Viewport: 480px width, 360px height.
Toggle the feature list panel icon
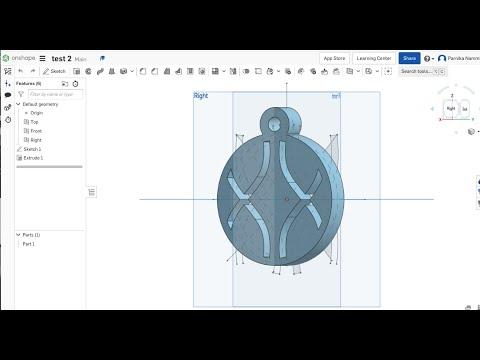(8, 71)
